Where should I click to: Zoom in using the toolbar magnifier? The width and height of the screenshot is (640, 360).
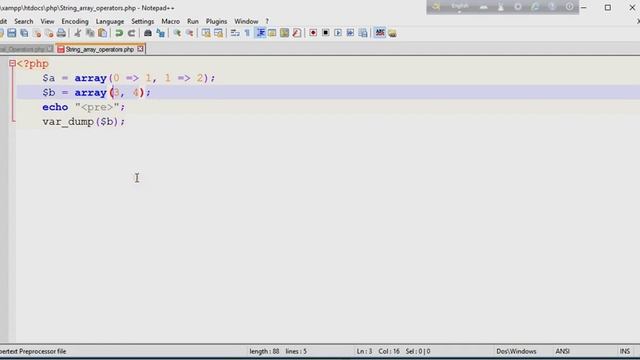tap(177, 33)
